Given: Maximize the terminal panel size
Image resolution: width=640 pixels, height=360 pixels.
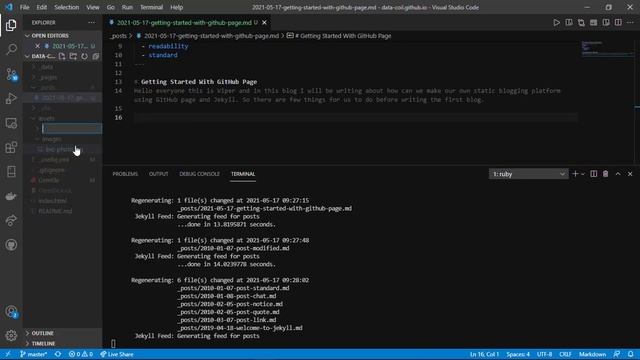Looking at the screenshot, I should coord(618,174).
